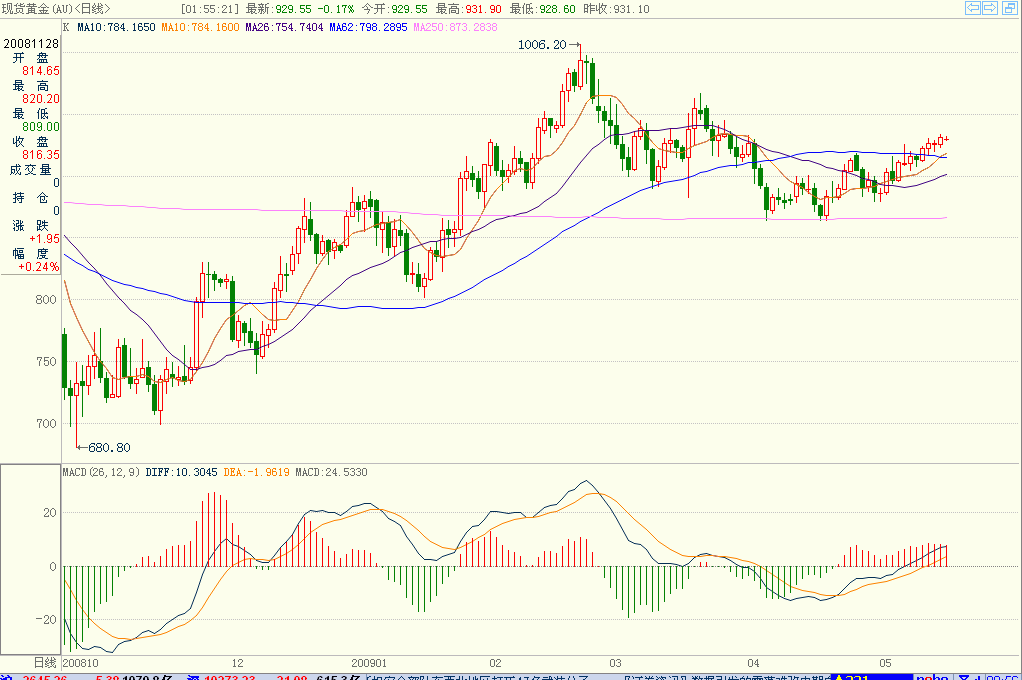
Task: Click the MA250:873.2838 indicator label
Action: pos(455,27)
